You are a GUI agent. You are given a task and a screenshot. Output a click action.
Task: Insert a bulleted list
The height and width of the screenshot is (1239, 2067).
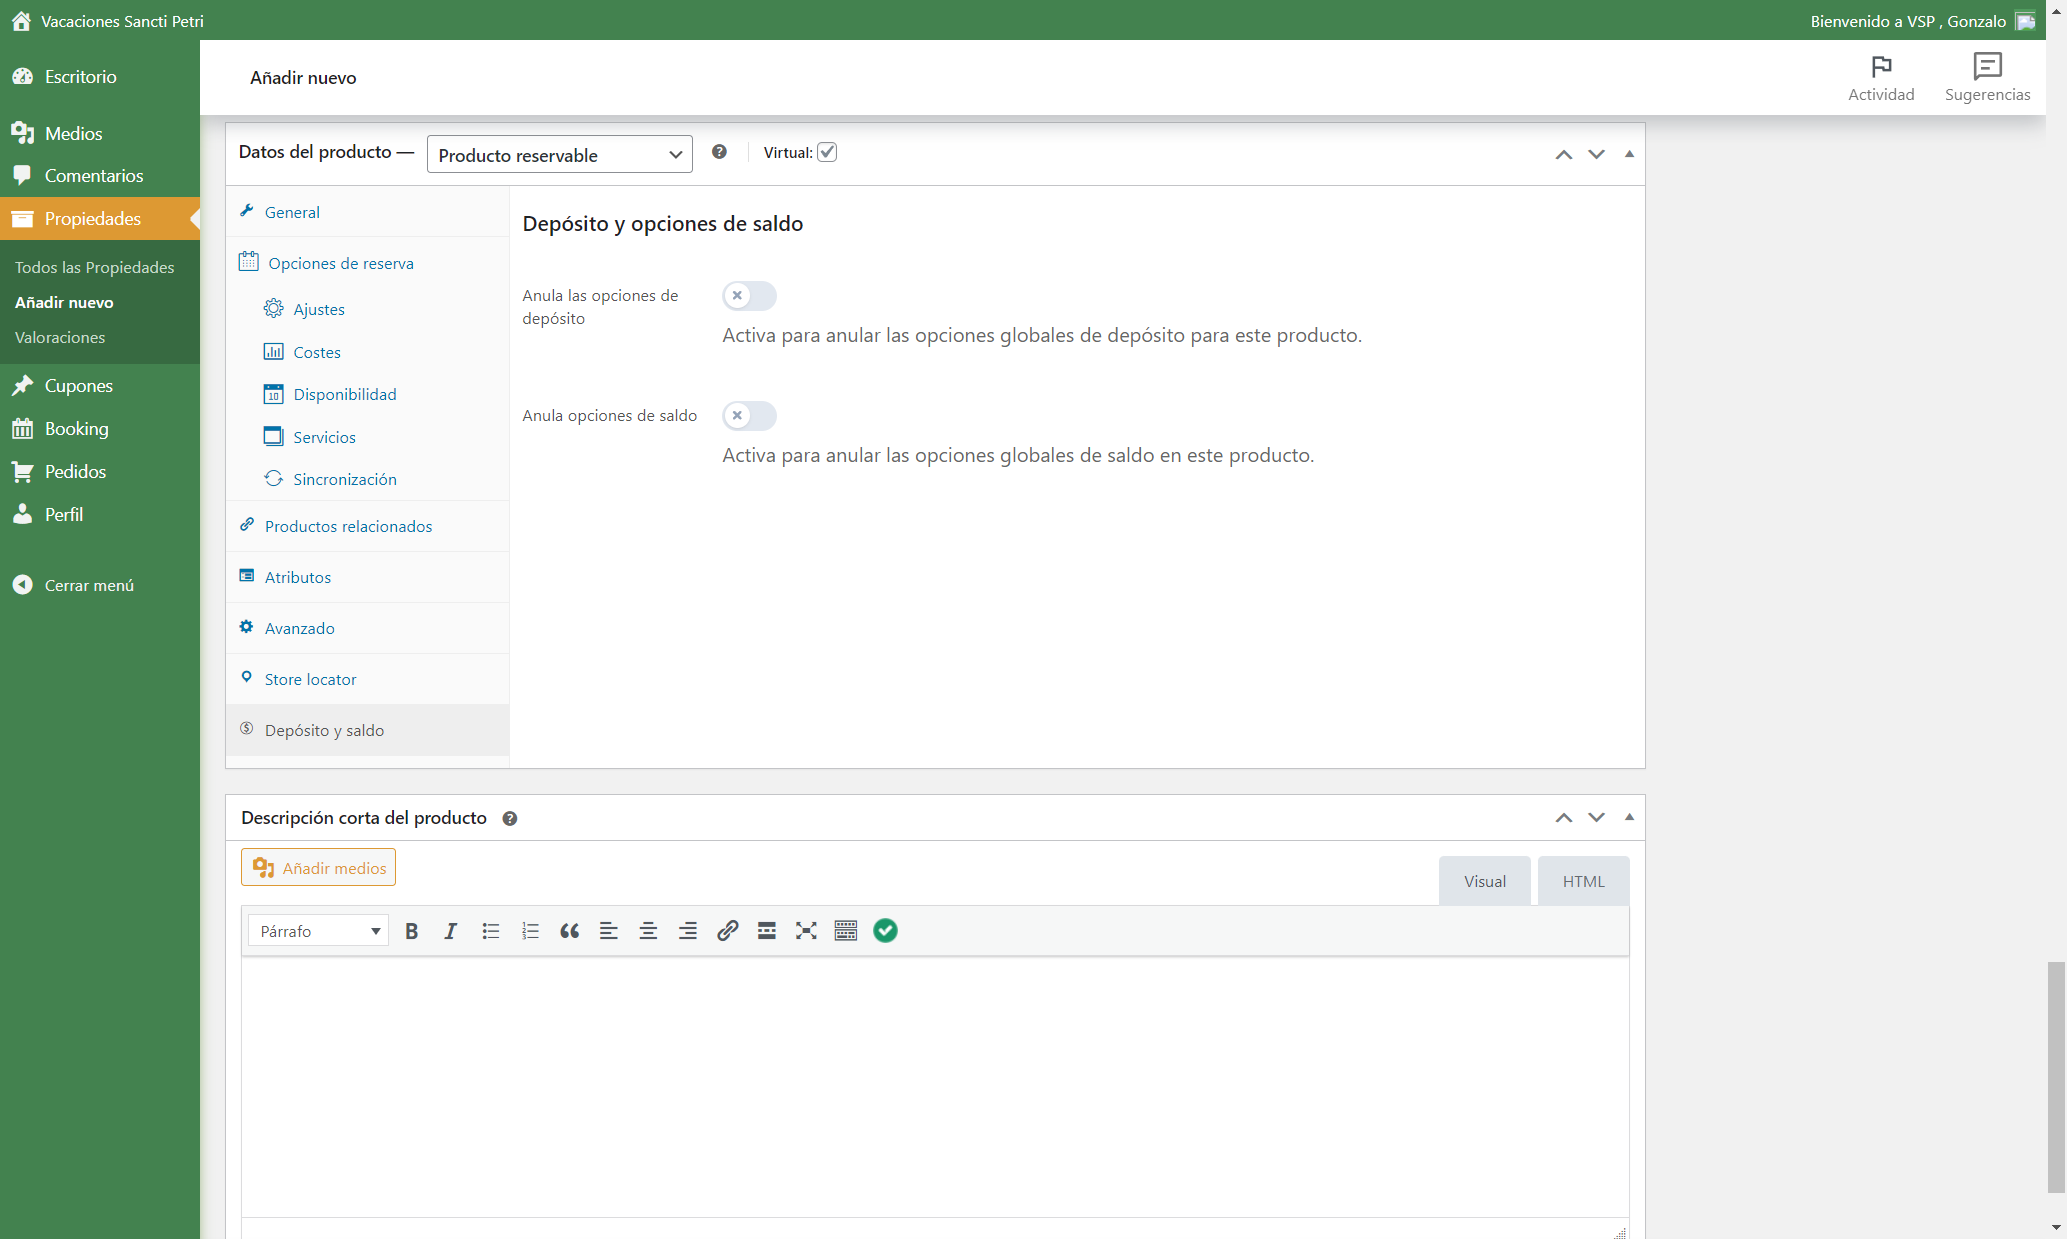(x=490, y=931)
